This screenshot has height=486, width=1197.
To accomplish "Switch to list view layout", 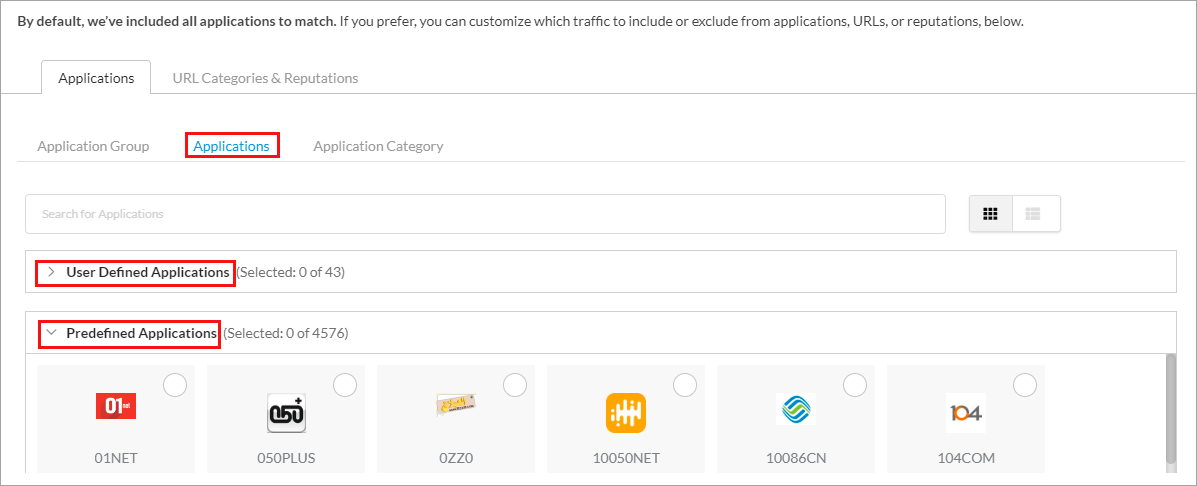I will tap(1034, 214).
